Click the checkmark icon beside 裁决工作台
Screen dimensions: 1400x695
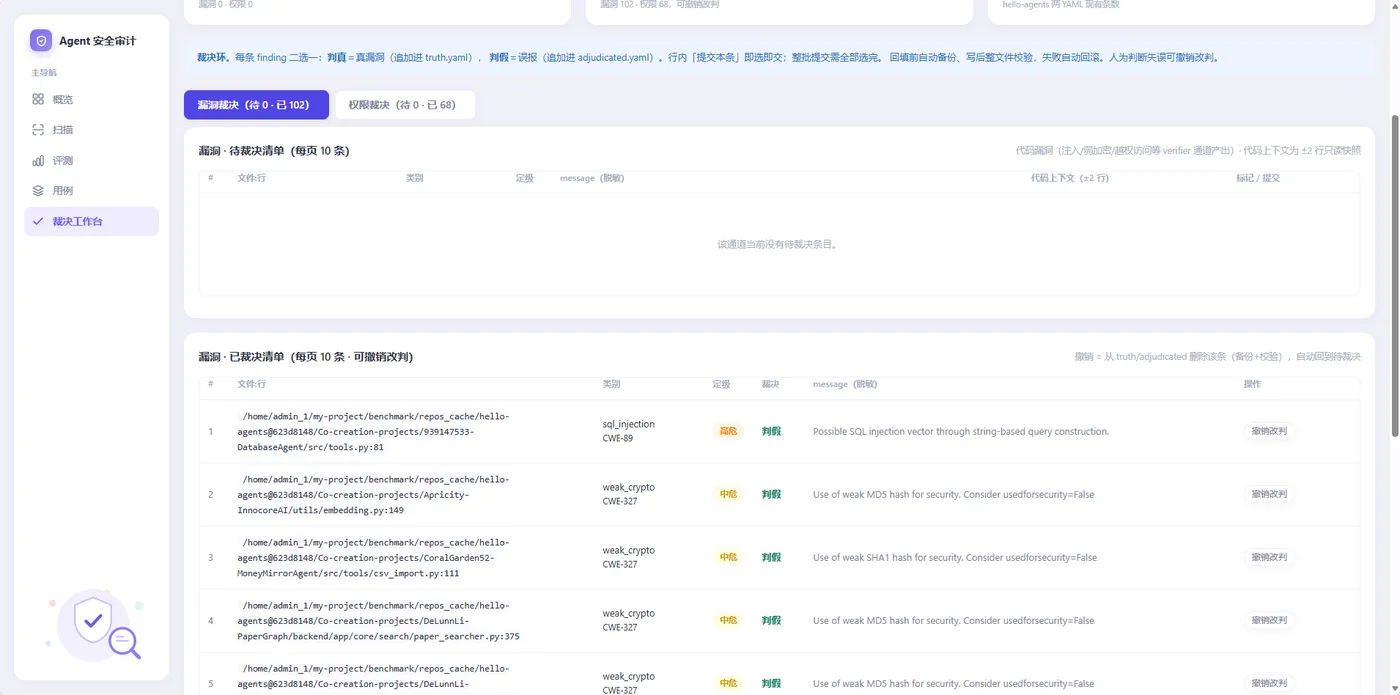[x=38, y=221]
